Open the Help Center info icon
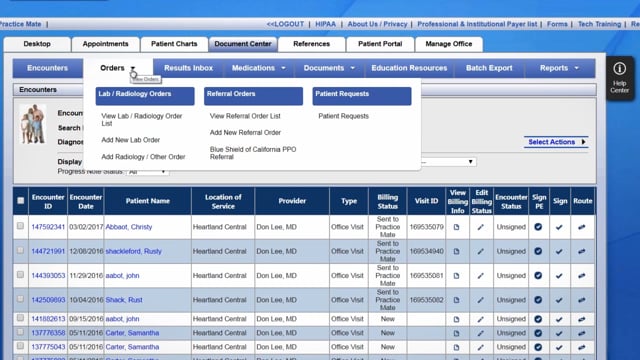 [619, 69]
